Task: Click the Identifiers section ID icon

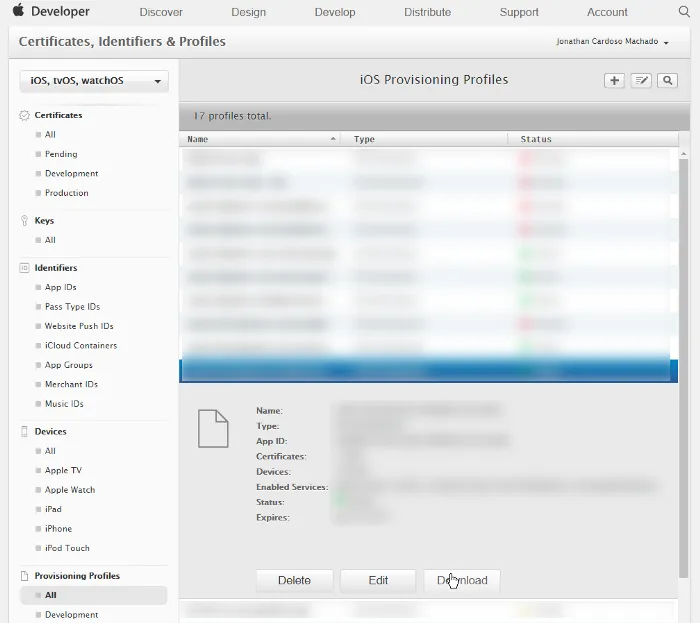Action: point(24,268)
